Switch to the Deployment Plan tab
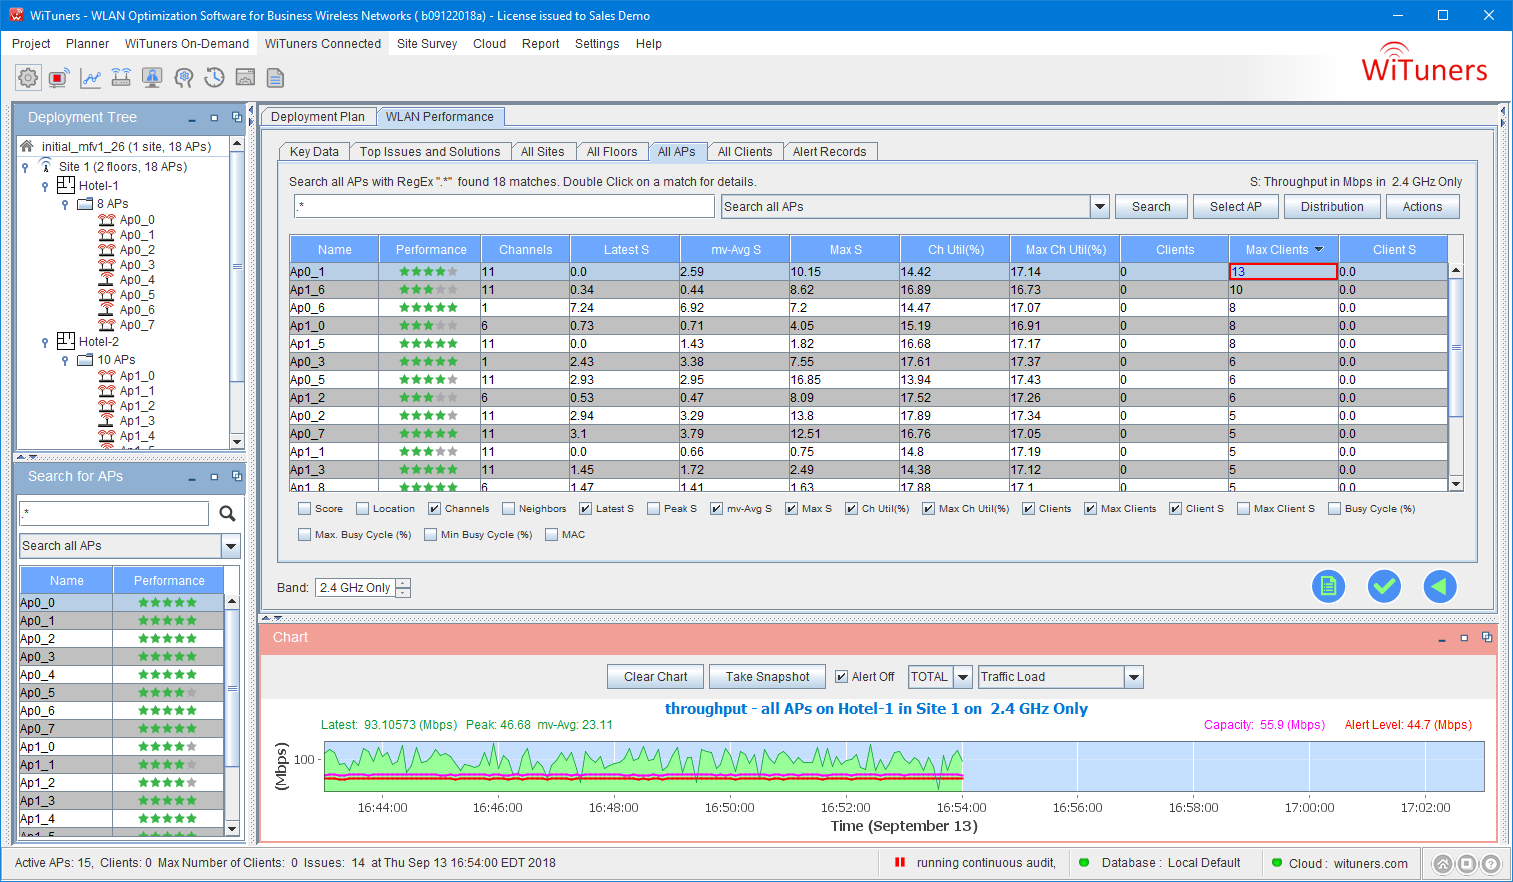Image resolution: width=1513 pixels, height=882 pixels. (x=318, y=117)
